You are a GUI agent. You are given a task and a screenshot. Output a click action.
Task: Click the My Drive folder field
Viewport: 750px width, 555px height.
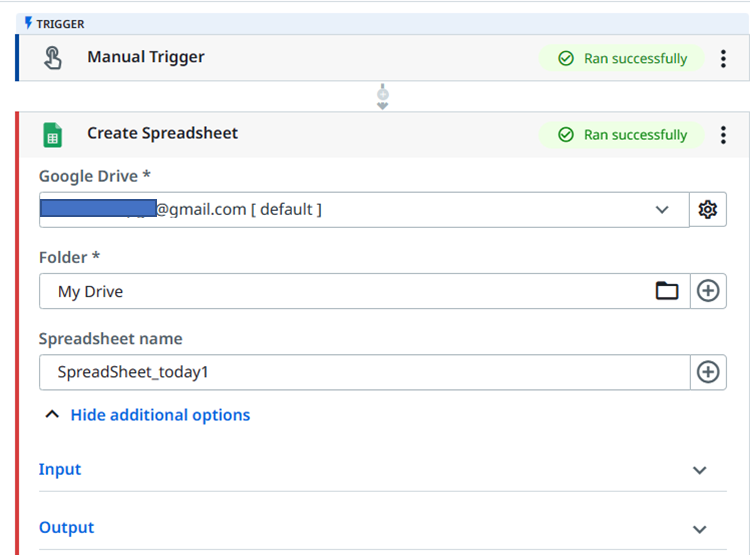tap(340, 291)
